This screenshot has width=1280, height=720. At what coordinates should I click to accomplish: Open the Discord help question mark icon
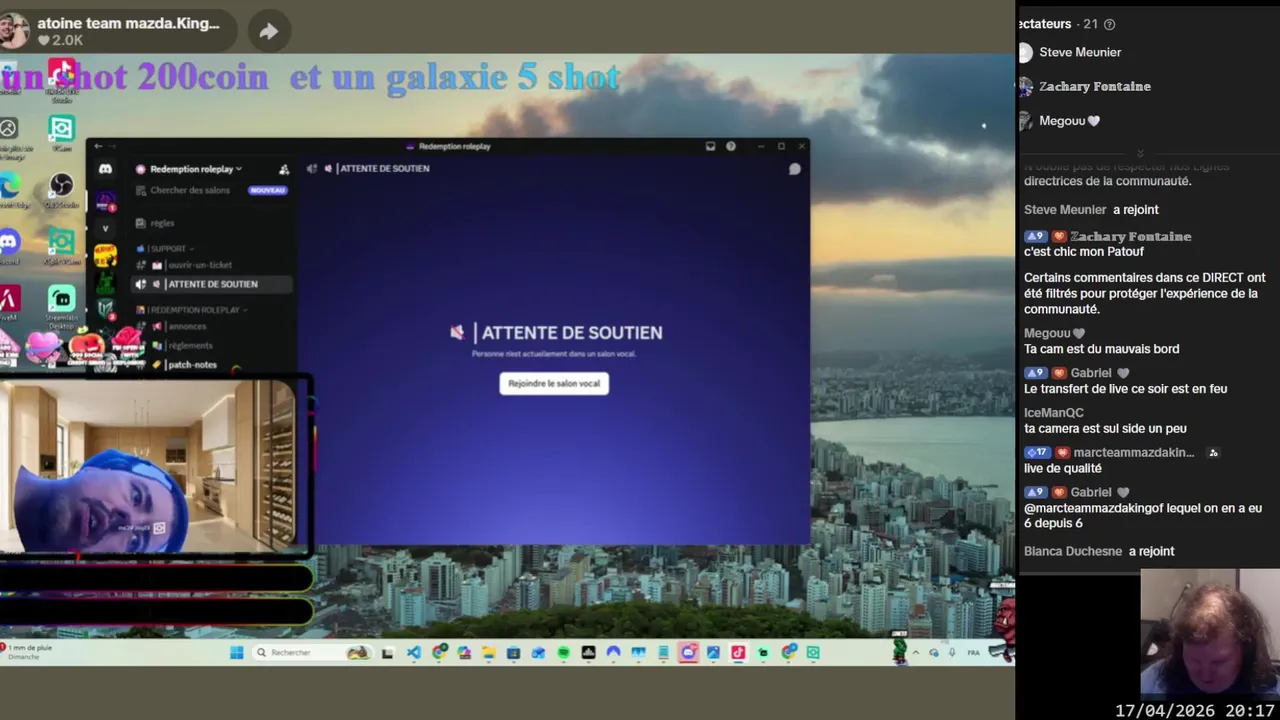point(731,146)
